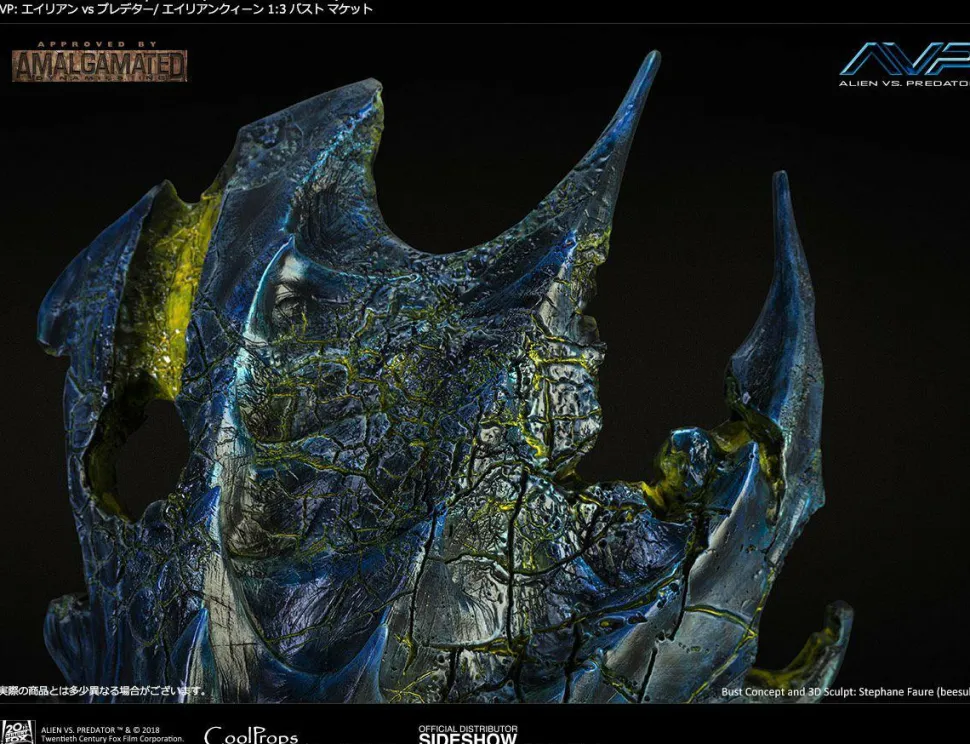Viewport: 970px width, 744px height.
Task: Click the Japanese product title text at top
Action: [x=186, y=9]
